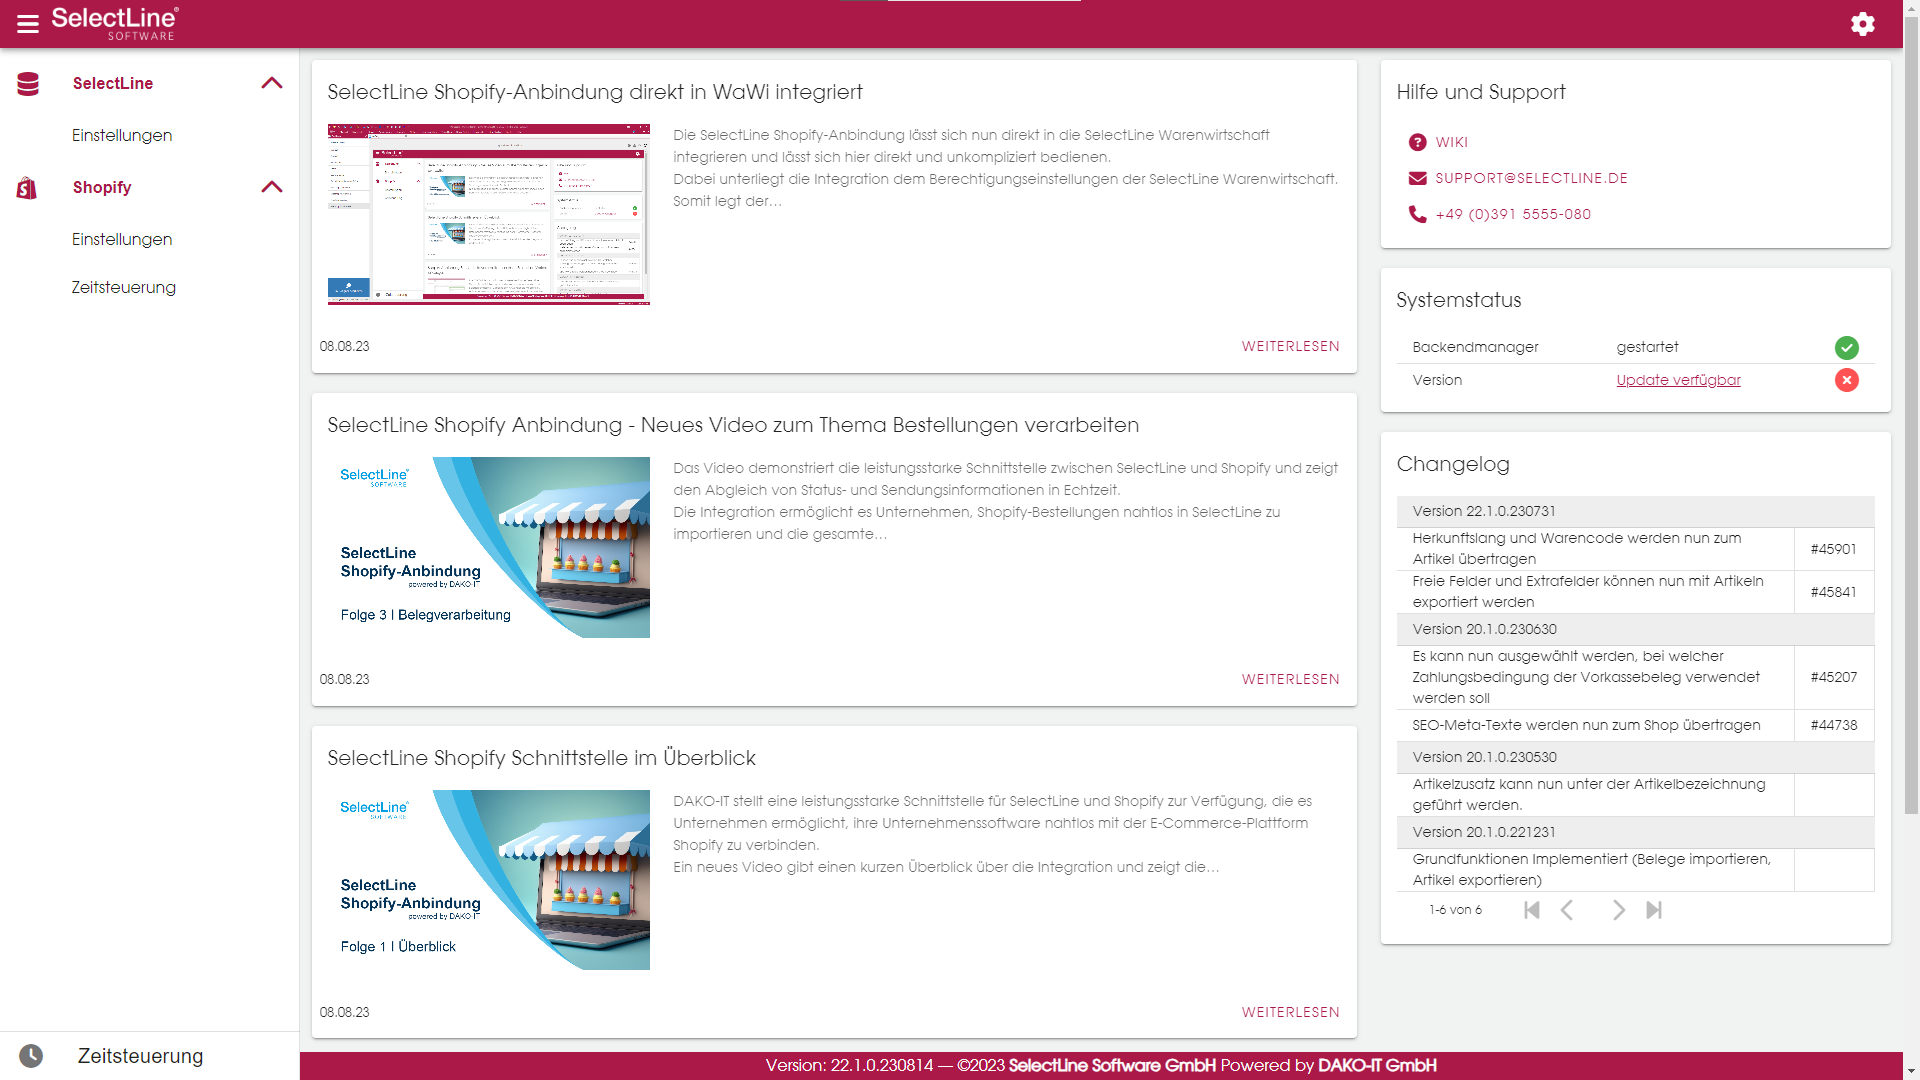Click the phone icon in support panel
1920x1080 pixels.
point(1417,214)
